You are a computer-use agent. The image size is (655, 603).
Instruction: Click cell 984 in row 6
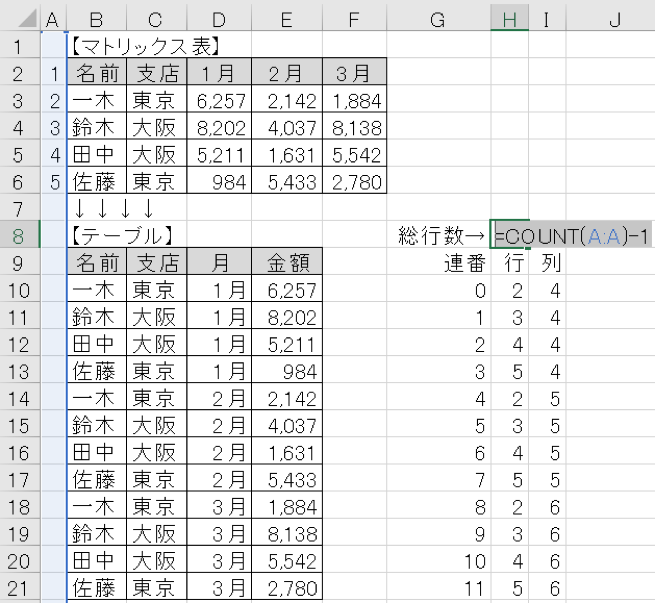(x=219, y=181)
